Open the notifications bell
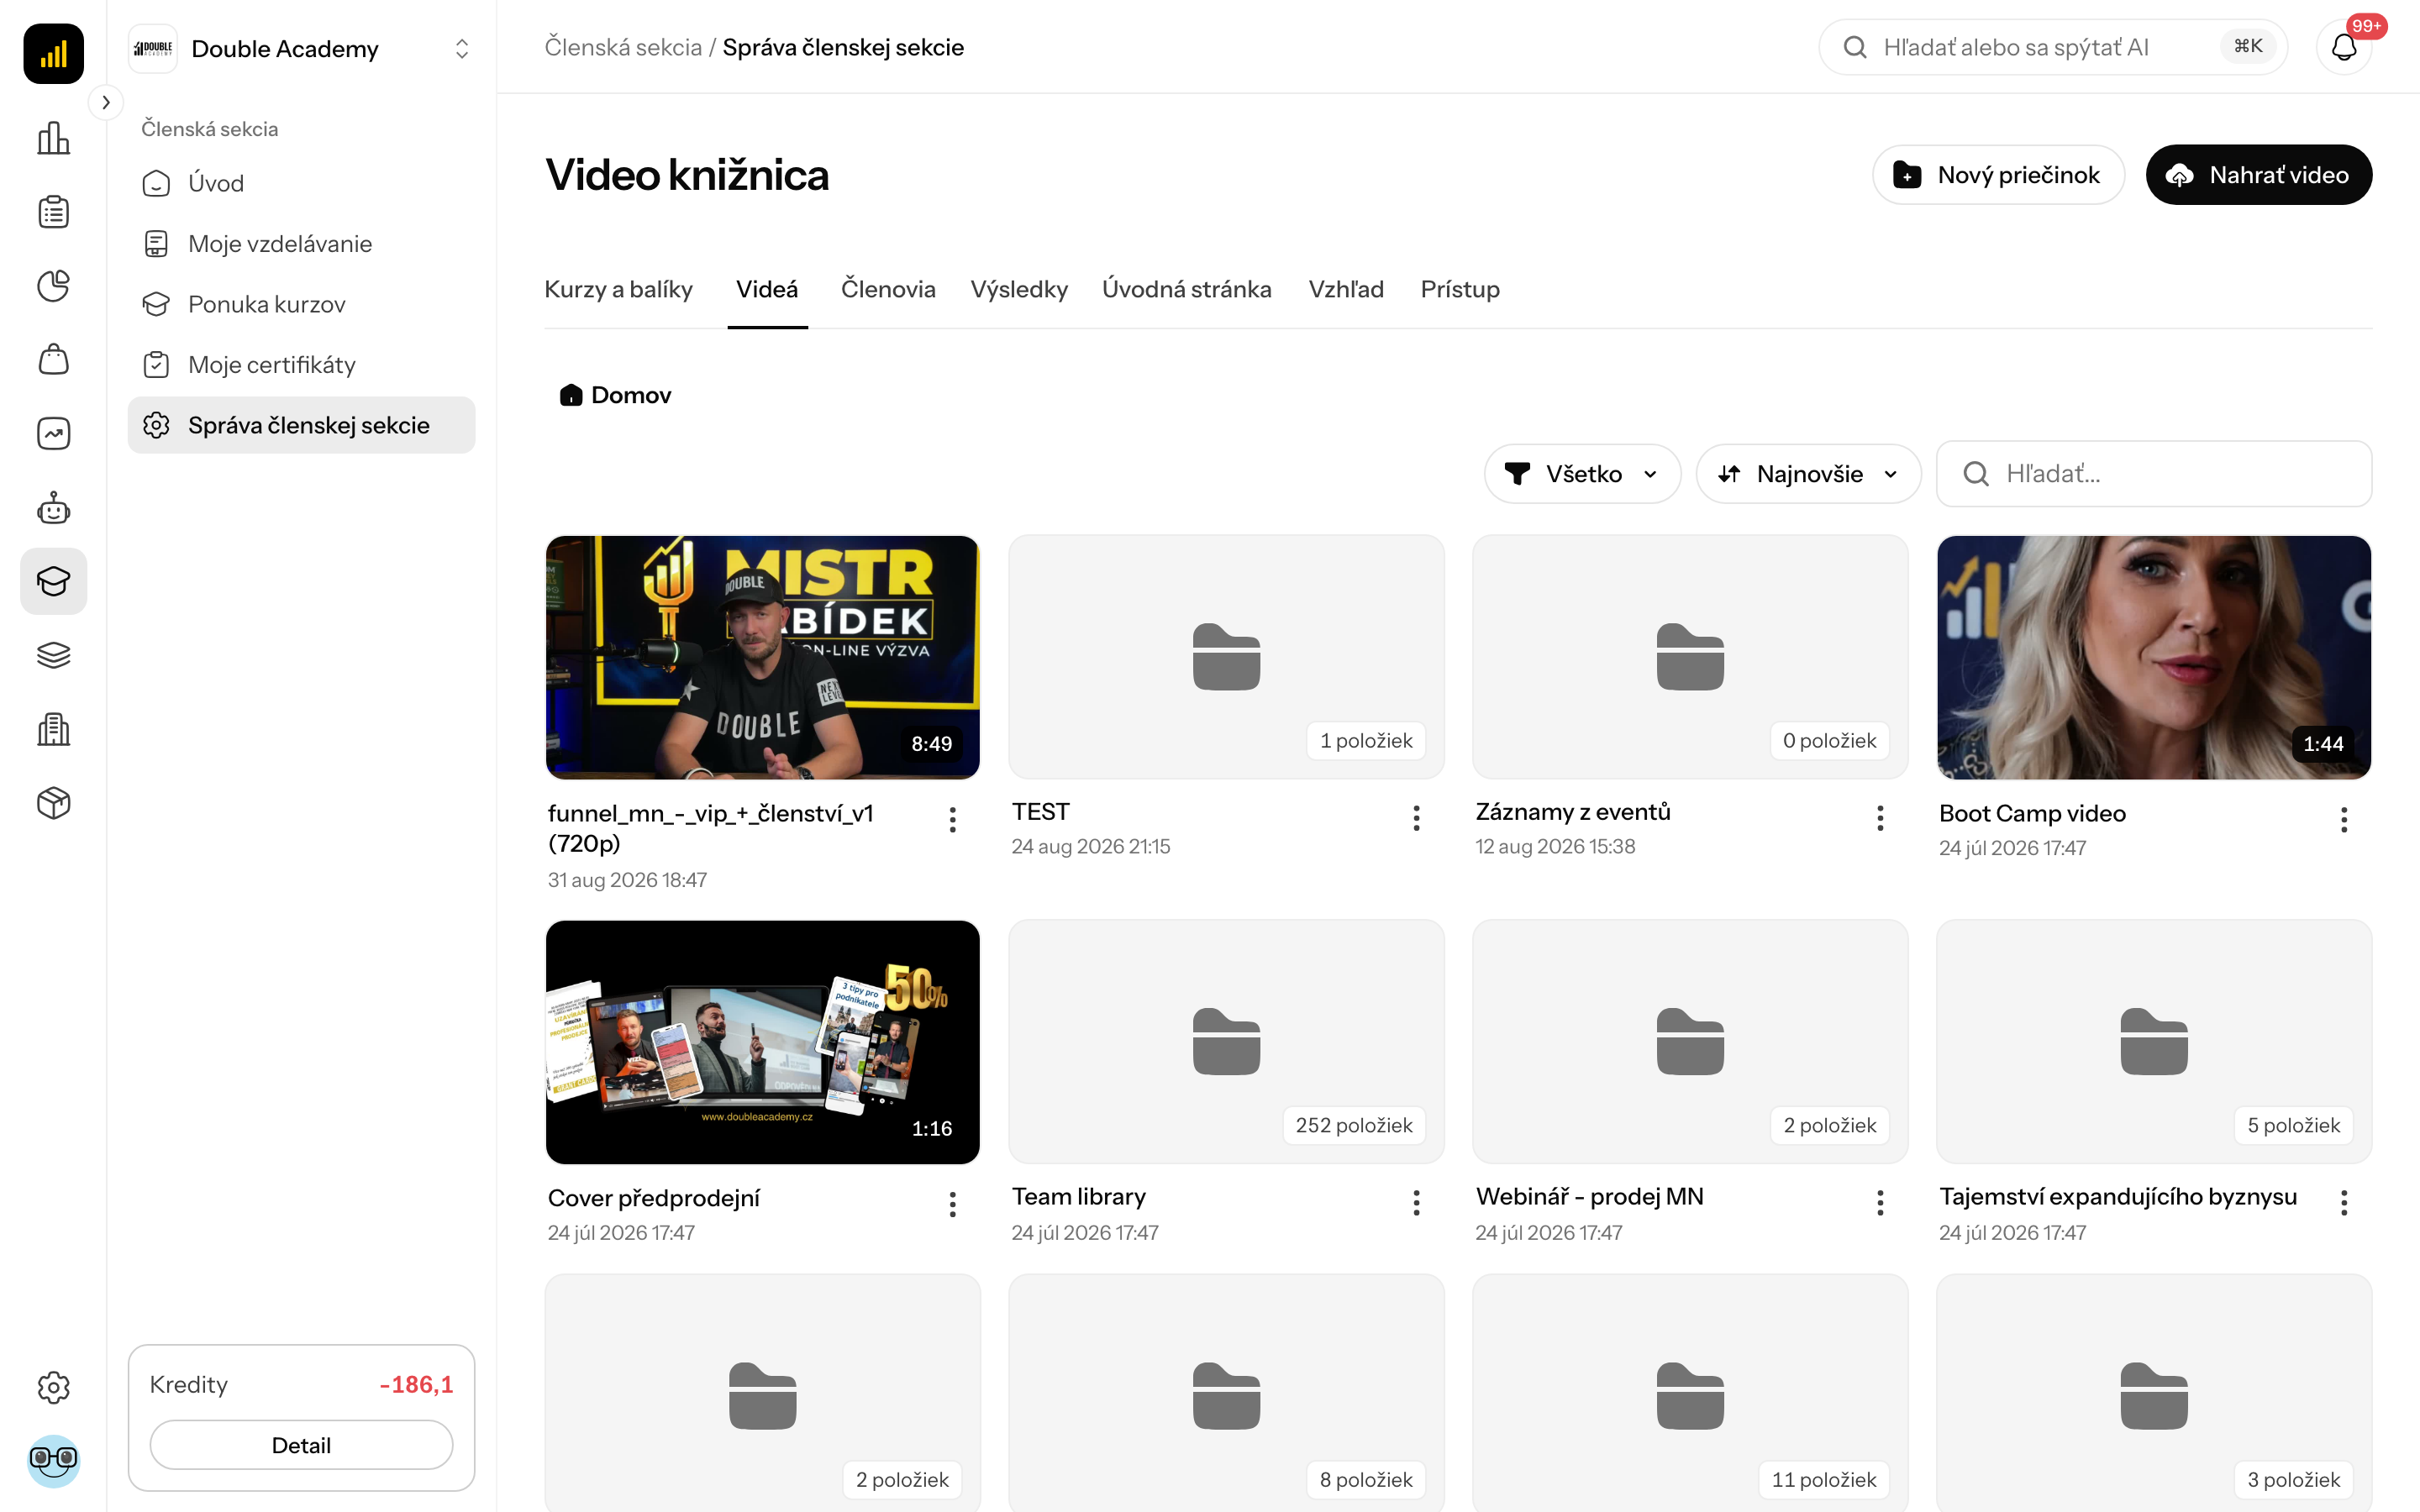 (2344, 47)
